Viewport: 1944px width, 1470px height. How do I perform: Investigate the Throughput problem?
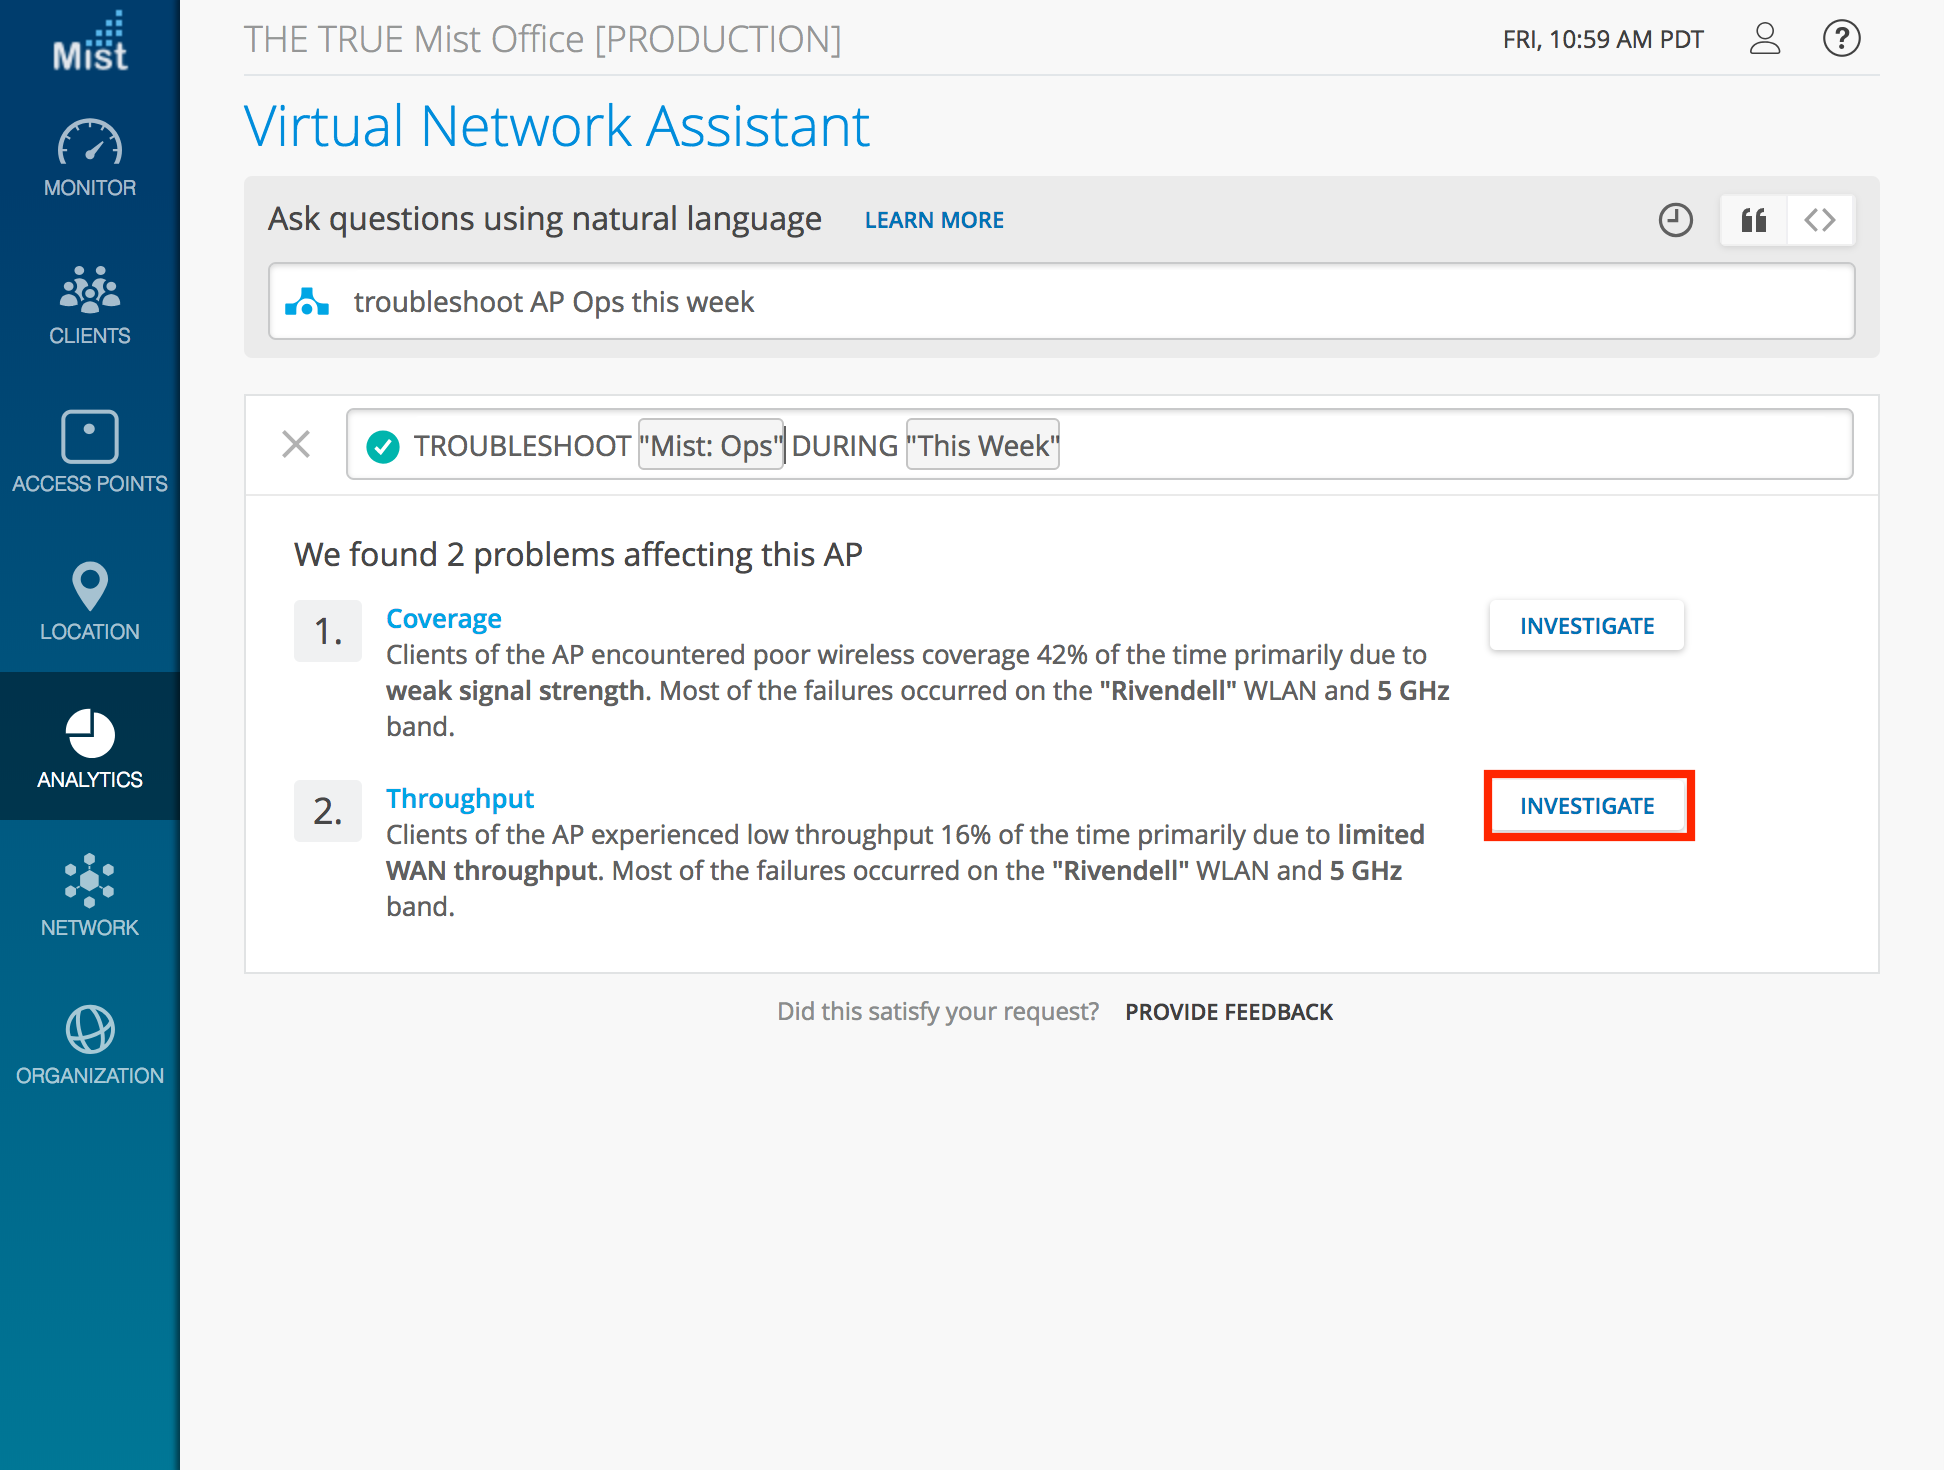(x=1588, y=806)
